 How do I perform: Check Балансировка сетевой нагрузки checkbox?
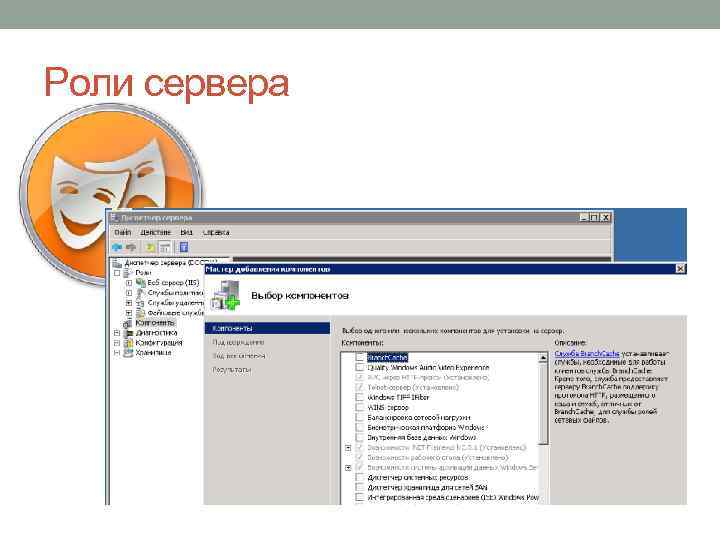360,417
